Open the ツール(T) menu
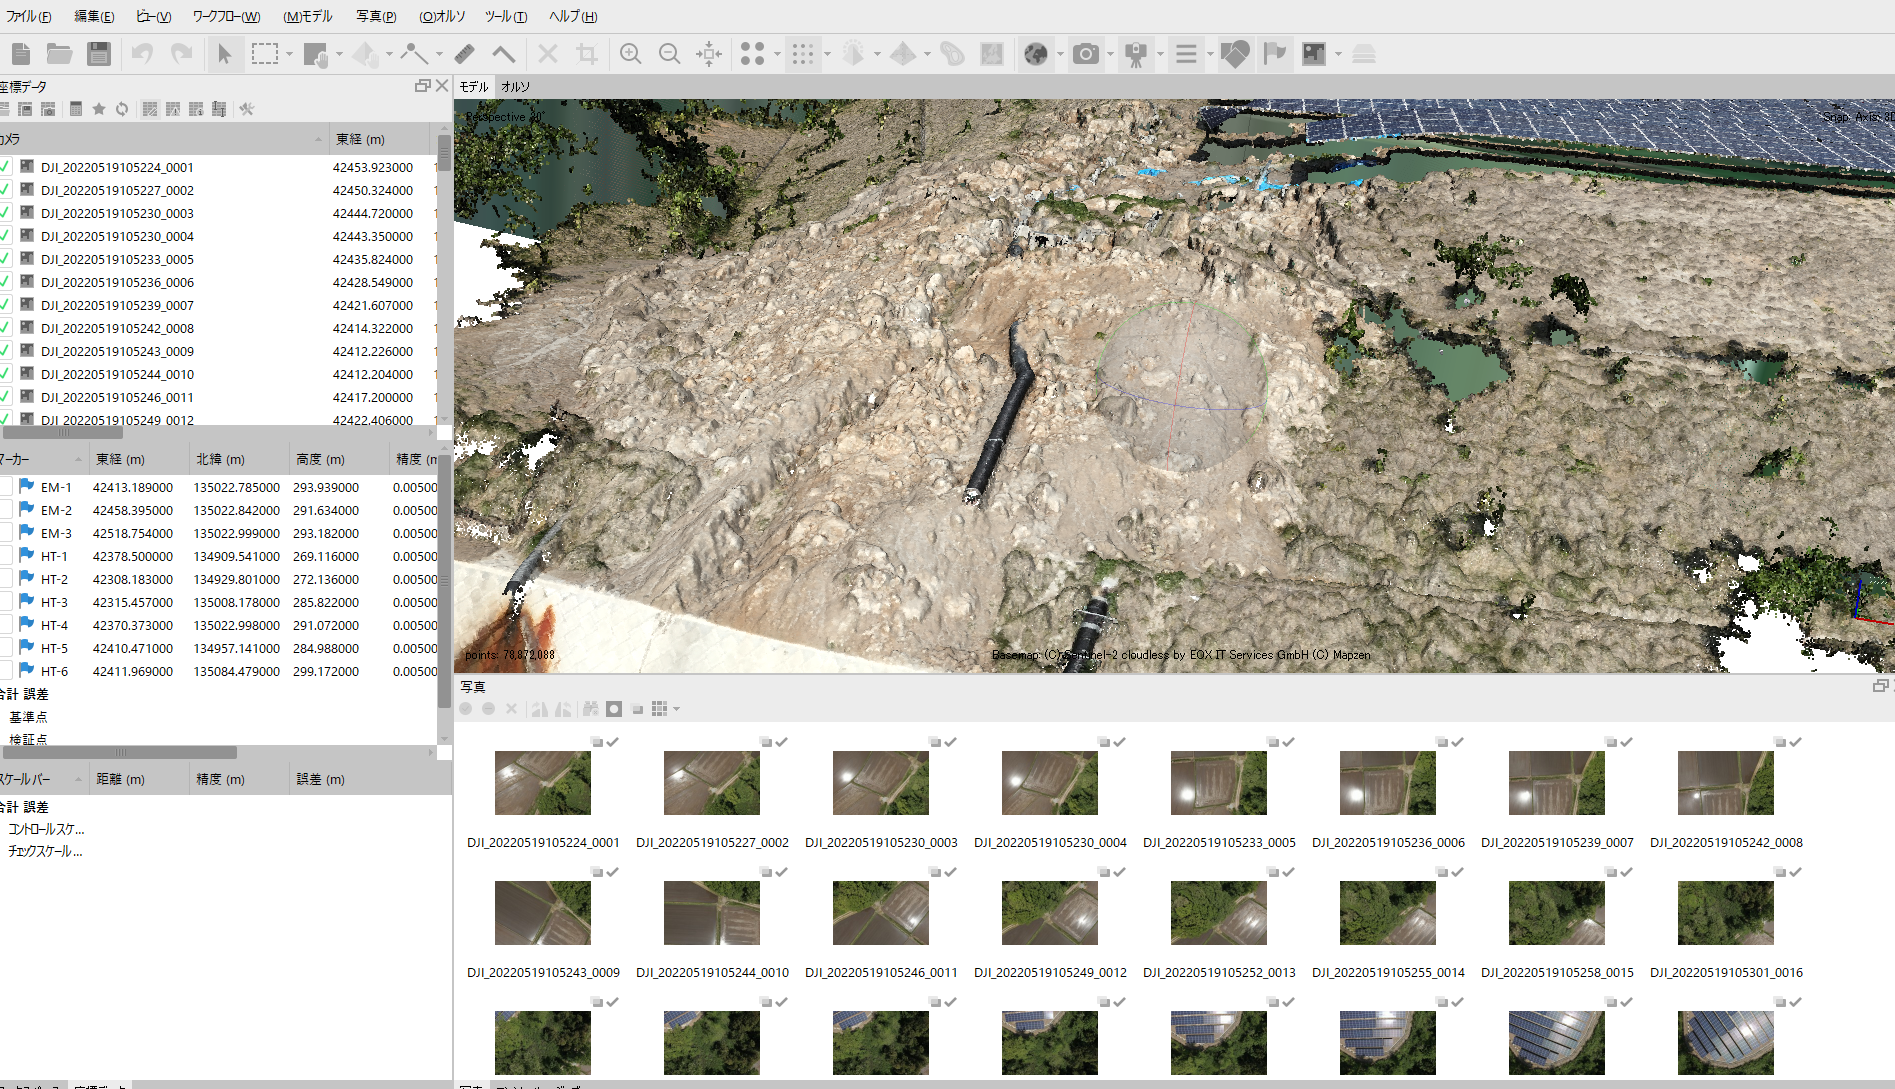This screenshot has height=1089, width=1895. click(x=506, y=16)
